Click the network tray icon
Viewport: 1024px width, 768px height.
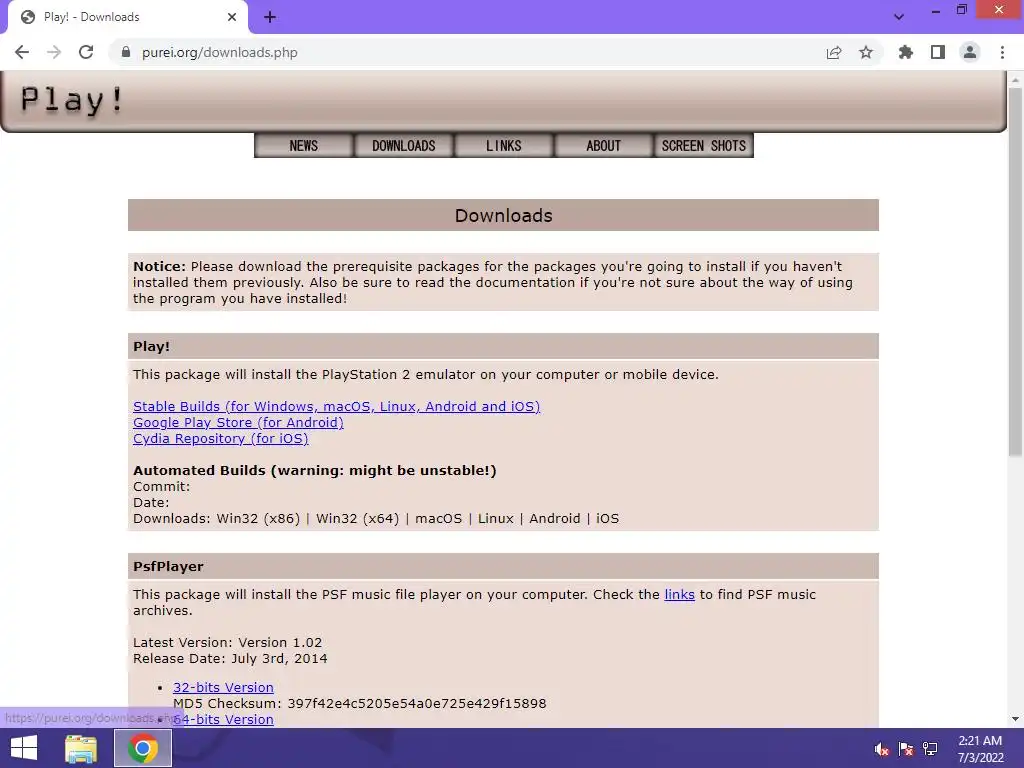tap(930, 749)
